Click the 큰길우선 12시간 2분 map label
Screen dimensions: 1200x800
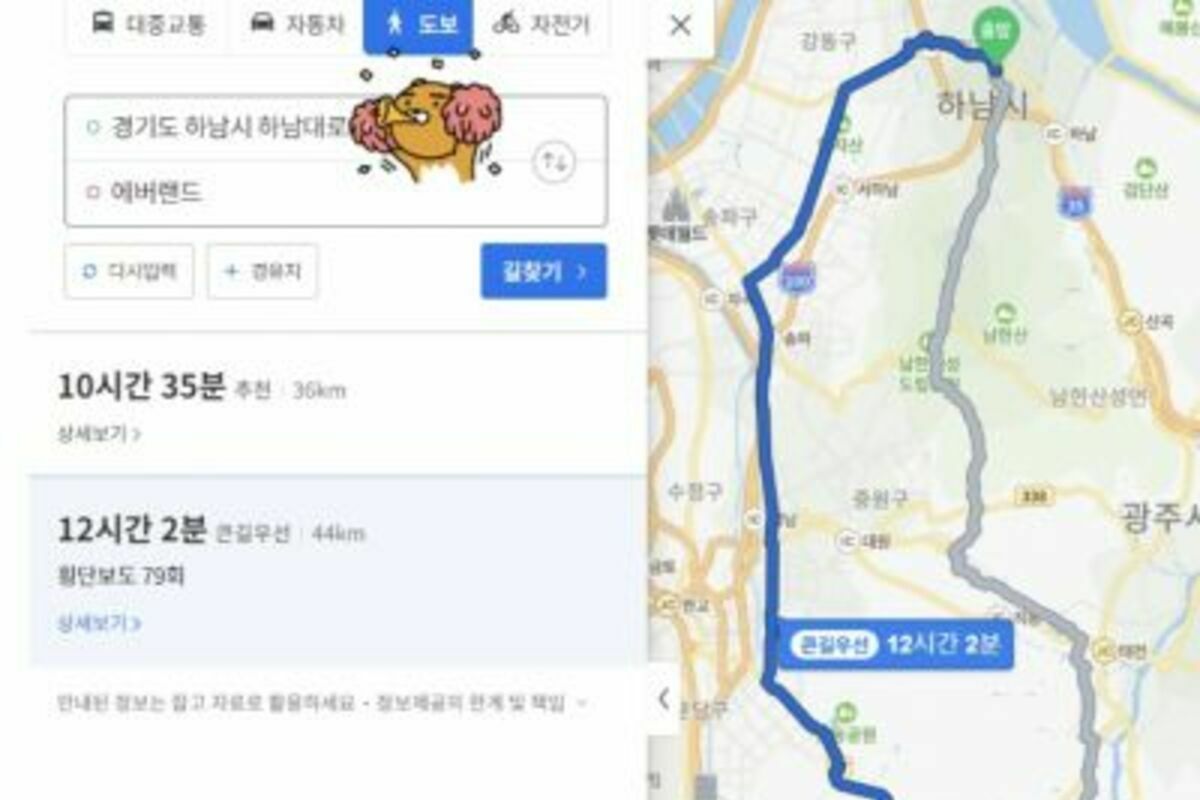tap(897, 645)
